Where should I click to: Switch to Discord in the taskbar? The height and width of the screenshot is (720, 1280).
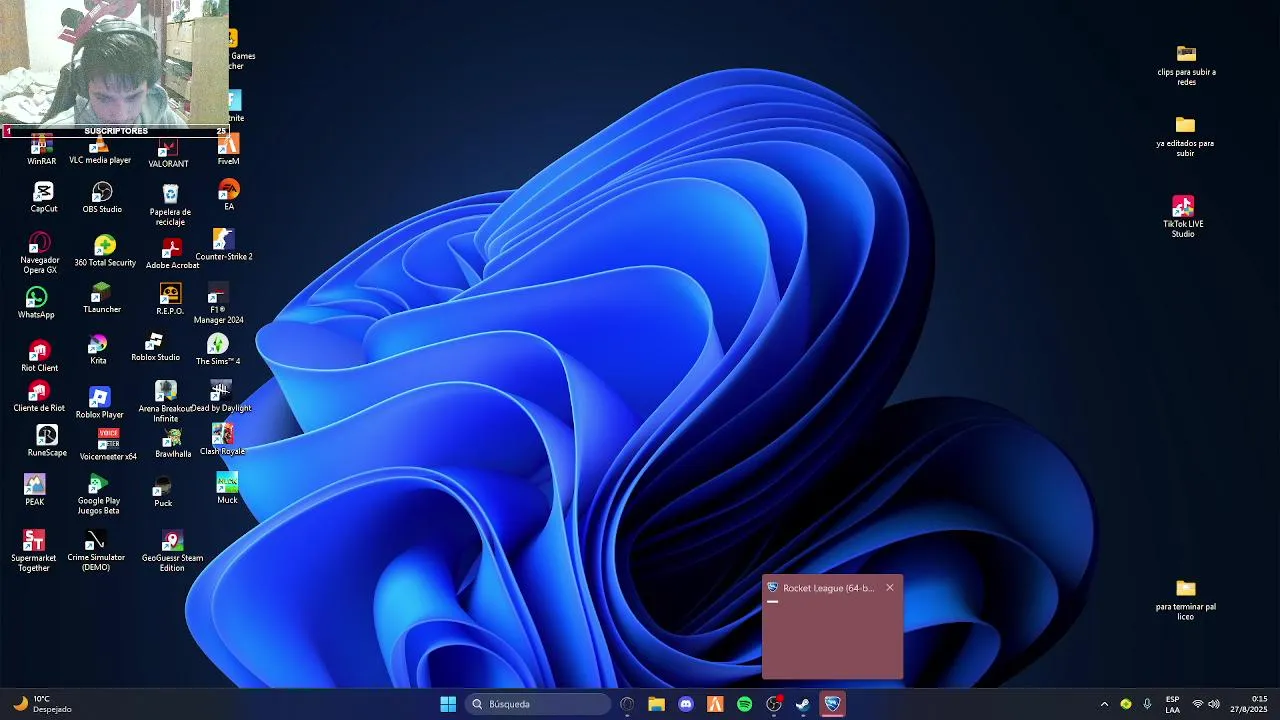(x=686, y=704)
